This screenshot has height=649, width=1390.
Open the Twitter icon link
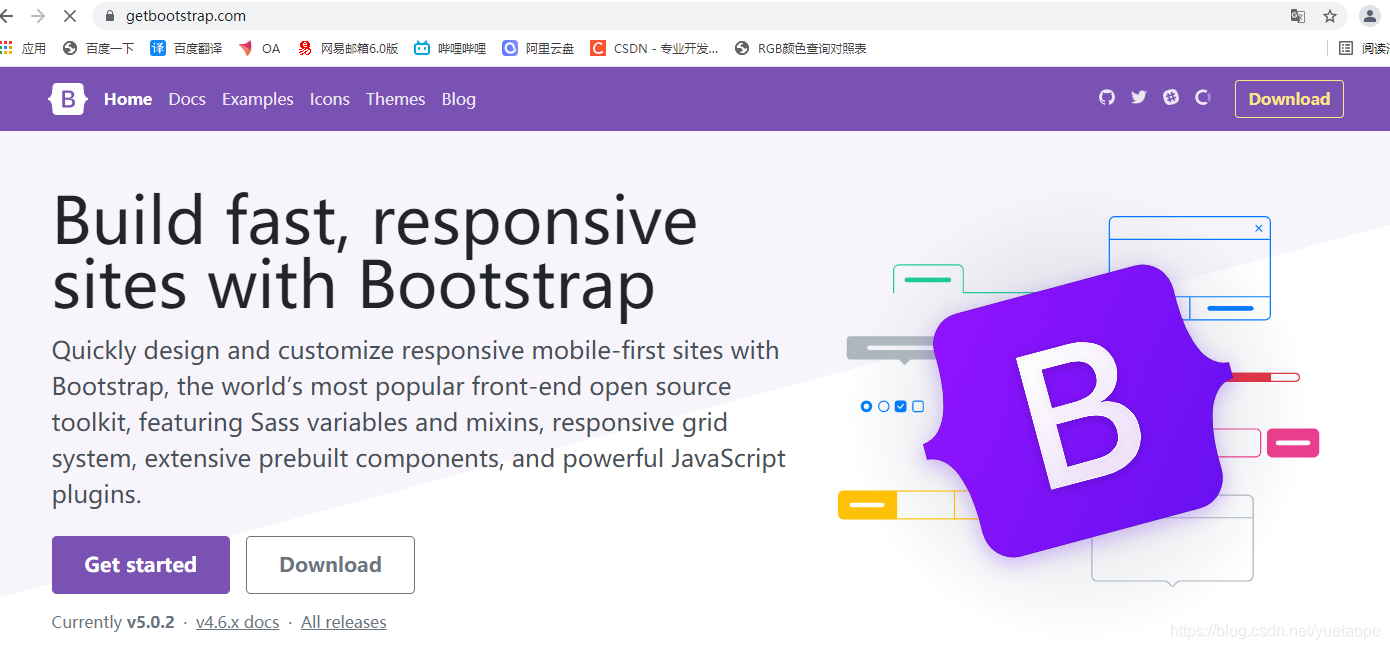pyautogui.click(x=1139, y=97)
